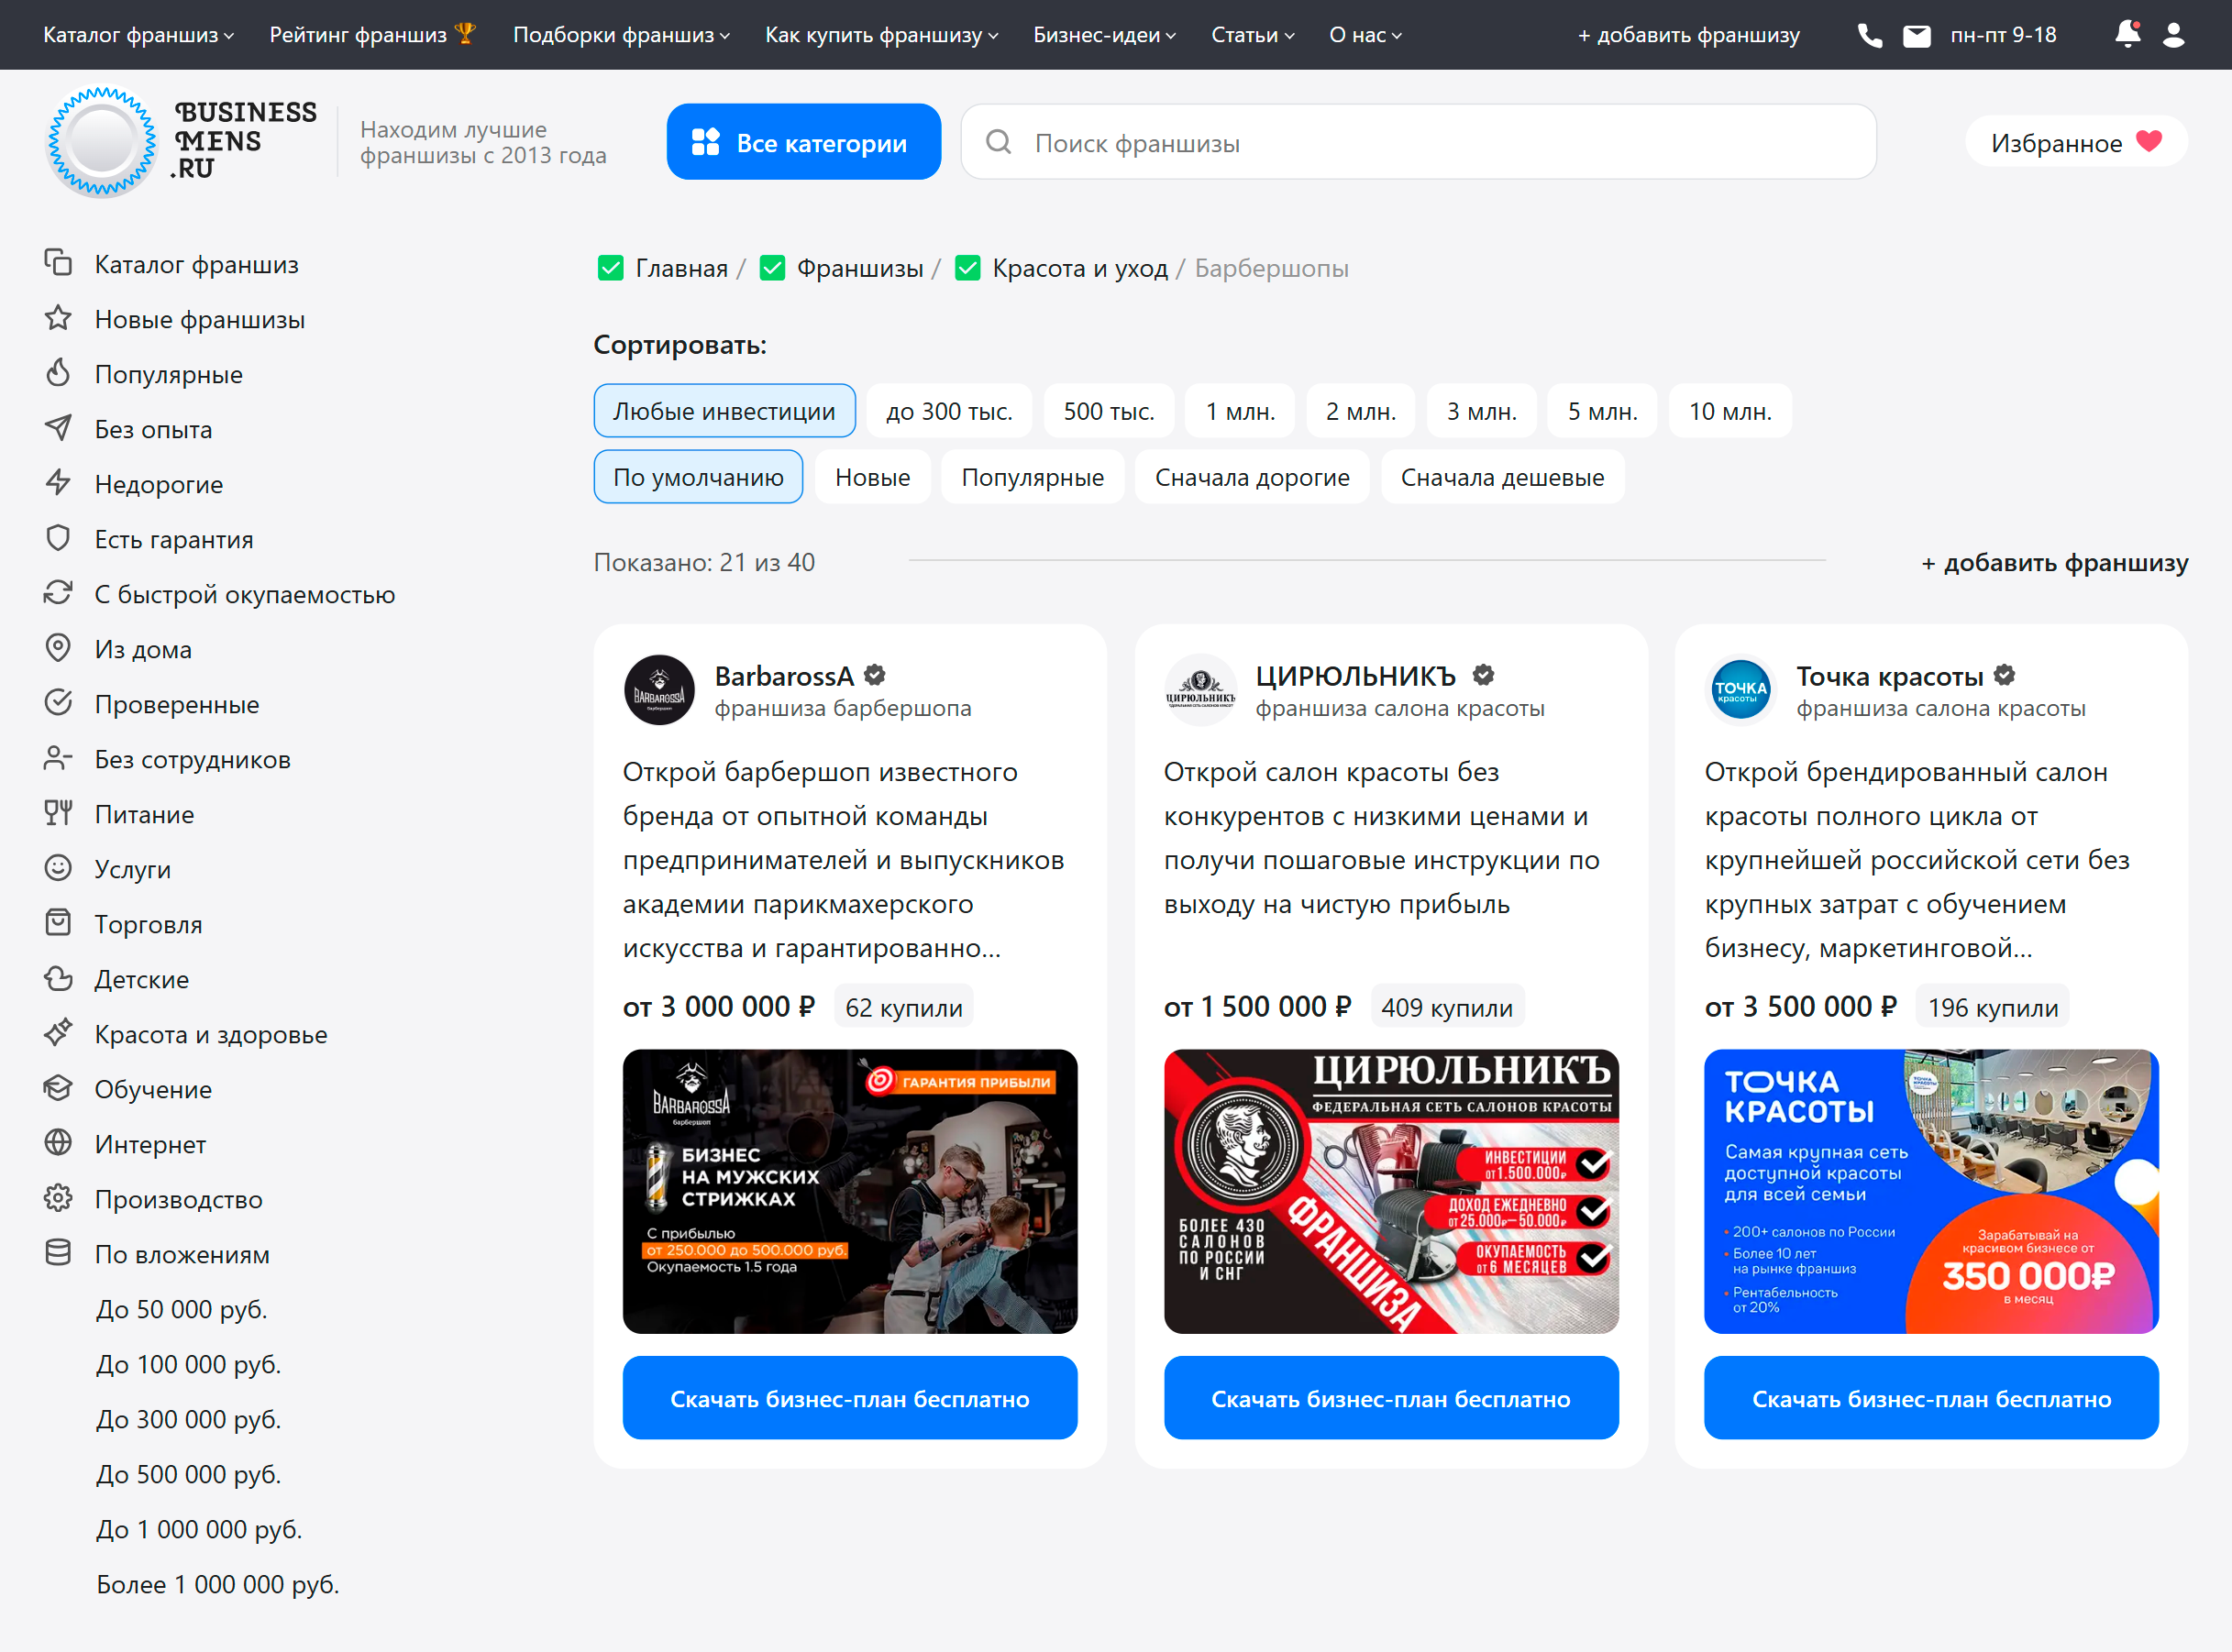This screenshot has height=1652, width=2232.
Task: Select the 10 млн. investment filter
Action: (x=1730, y=411)
